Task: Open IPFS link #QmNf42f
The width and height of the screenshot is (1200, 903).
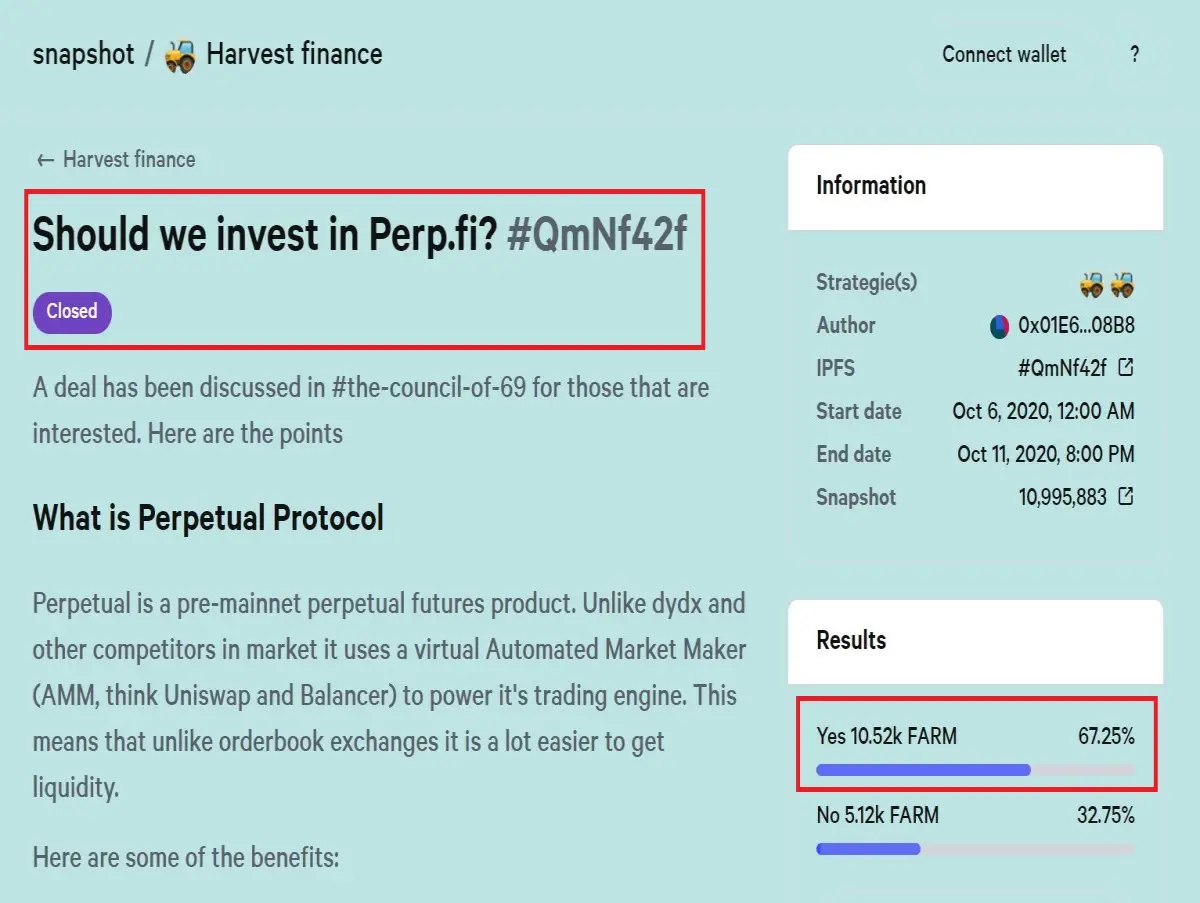Action: (x=1062, y=368)
